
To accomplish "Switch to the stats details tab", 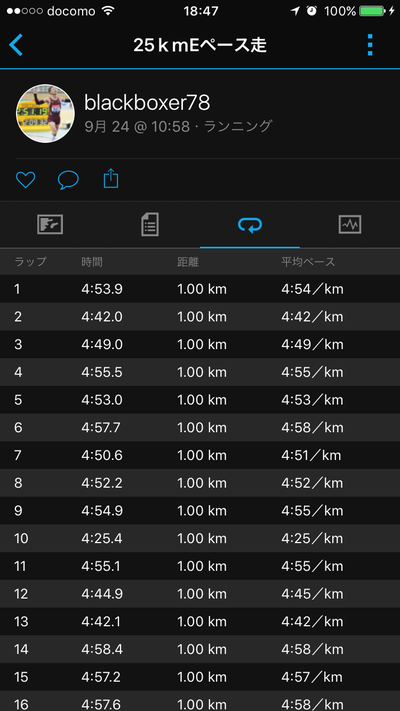I will (150, 224).
